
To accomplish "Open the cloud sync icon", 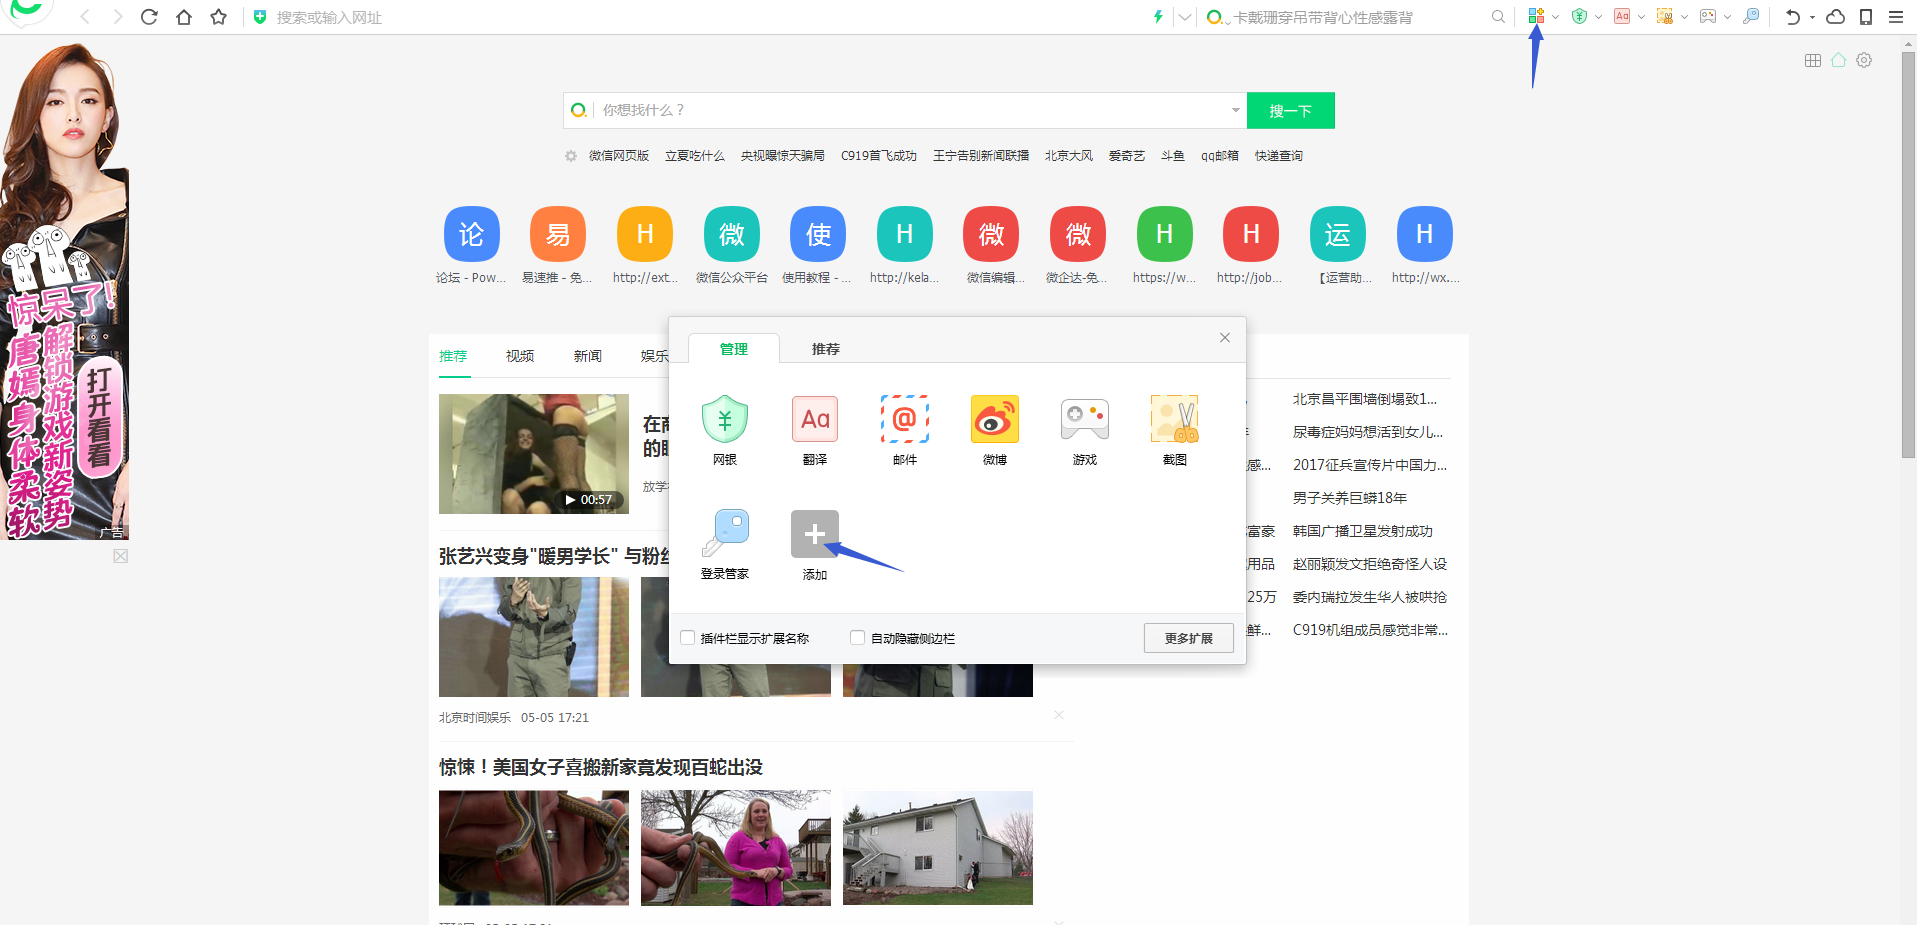I will click(x=1836, y=17).
